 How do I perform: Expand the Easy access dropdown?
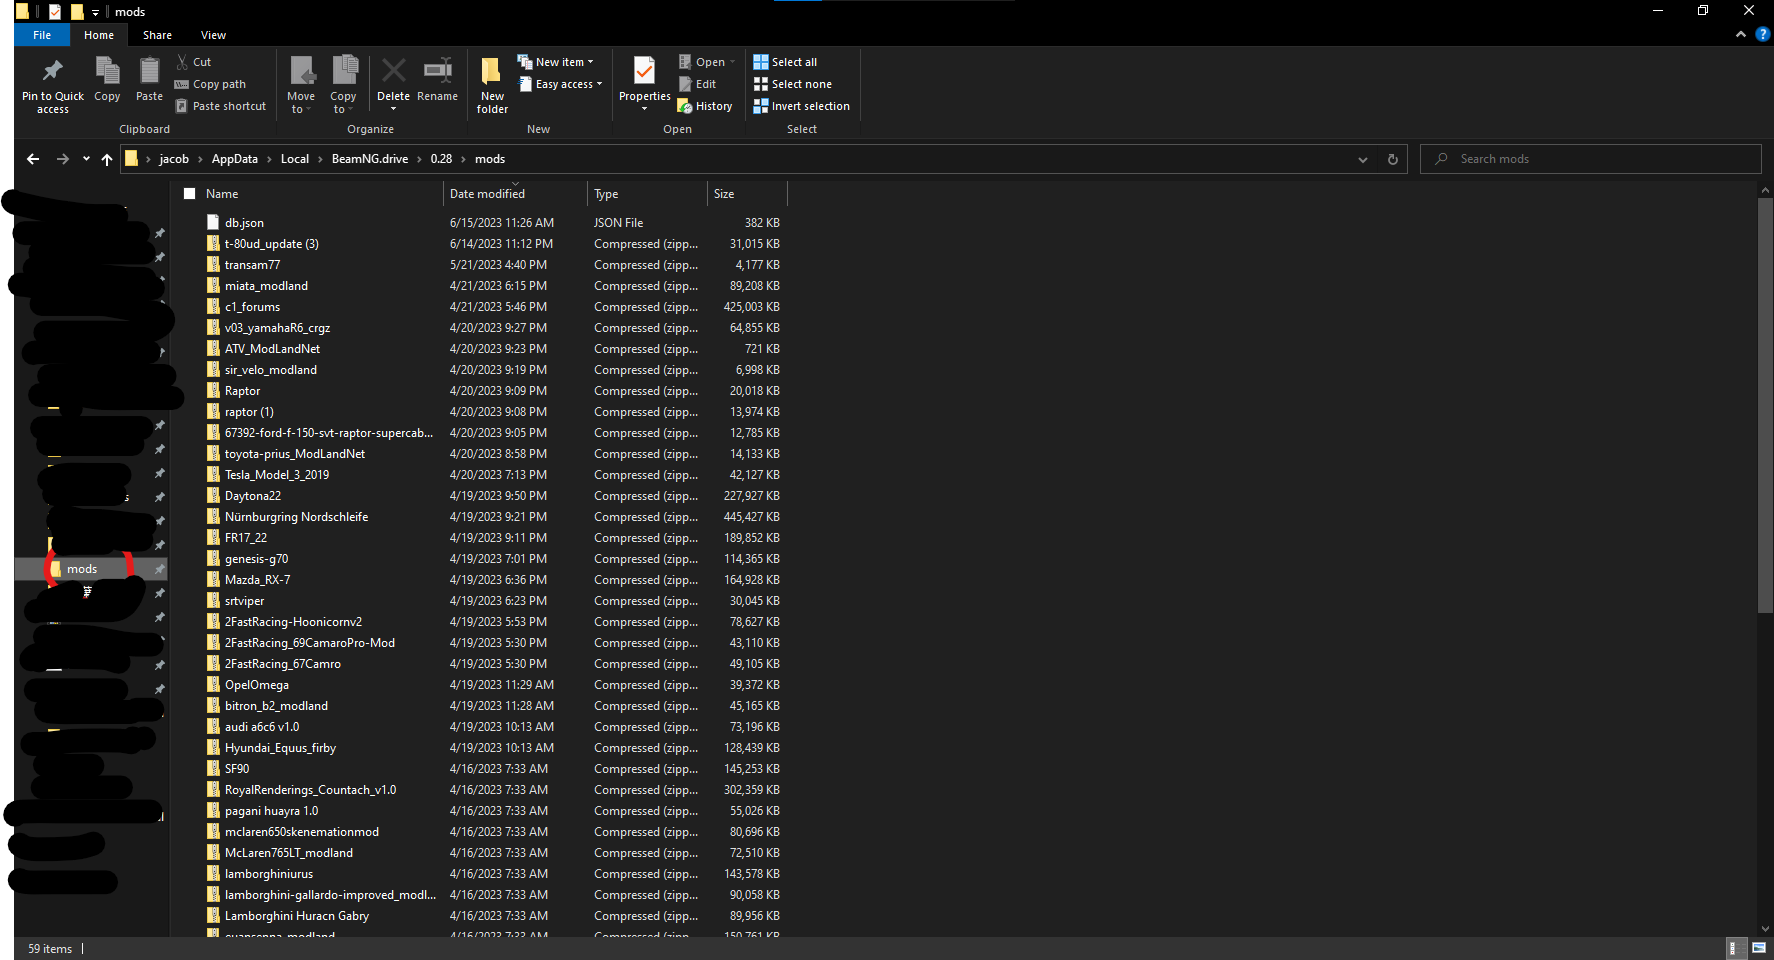coord(560,84)
